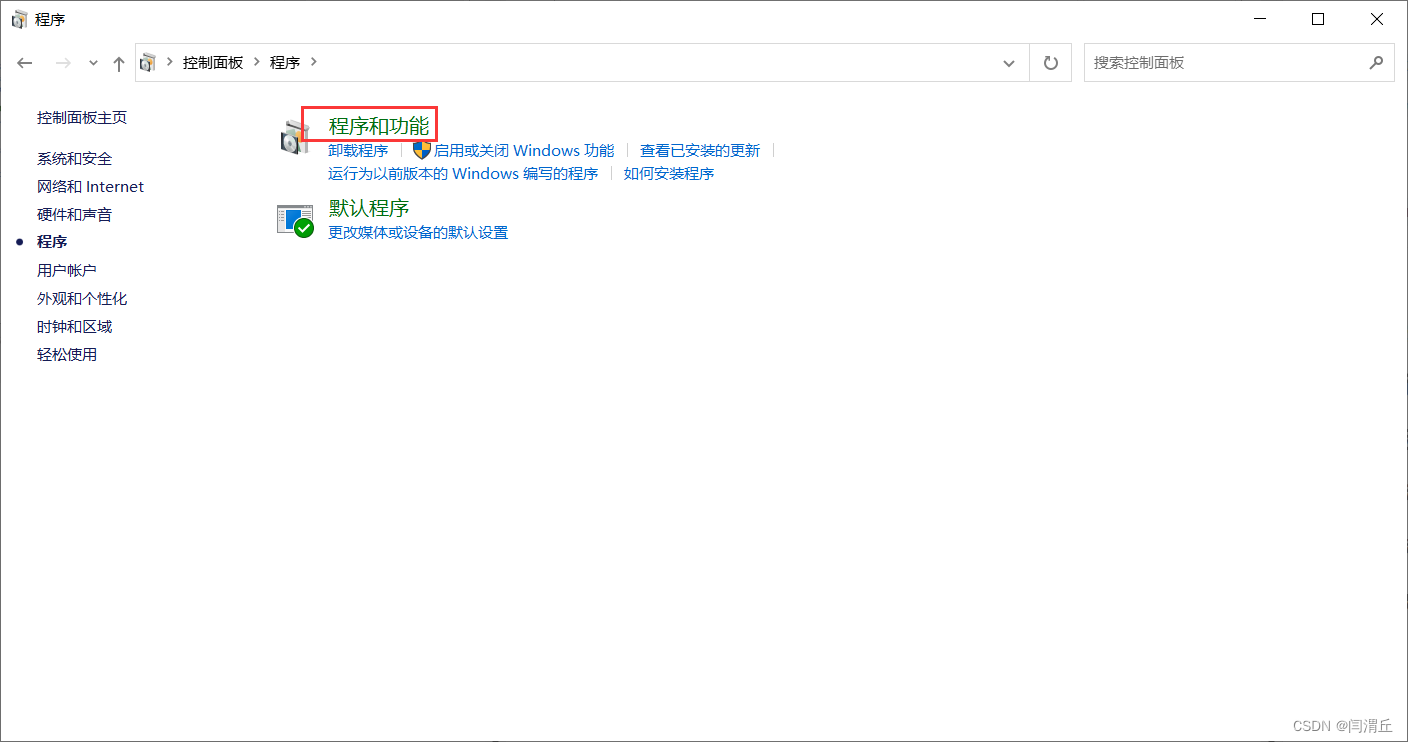
Task: Open 外观和个性化 category in sidebar
Action: (x=82, y=298)
